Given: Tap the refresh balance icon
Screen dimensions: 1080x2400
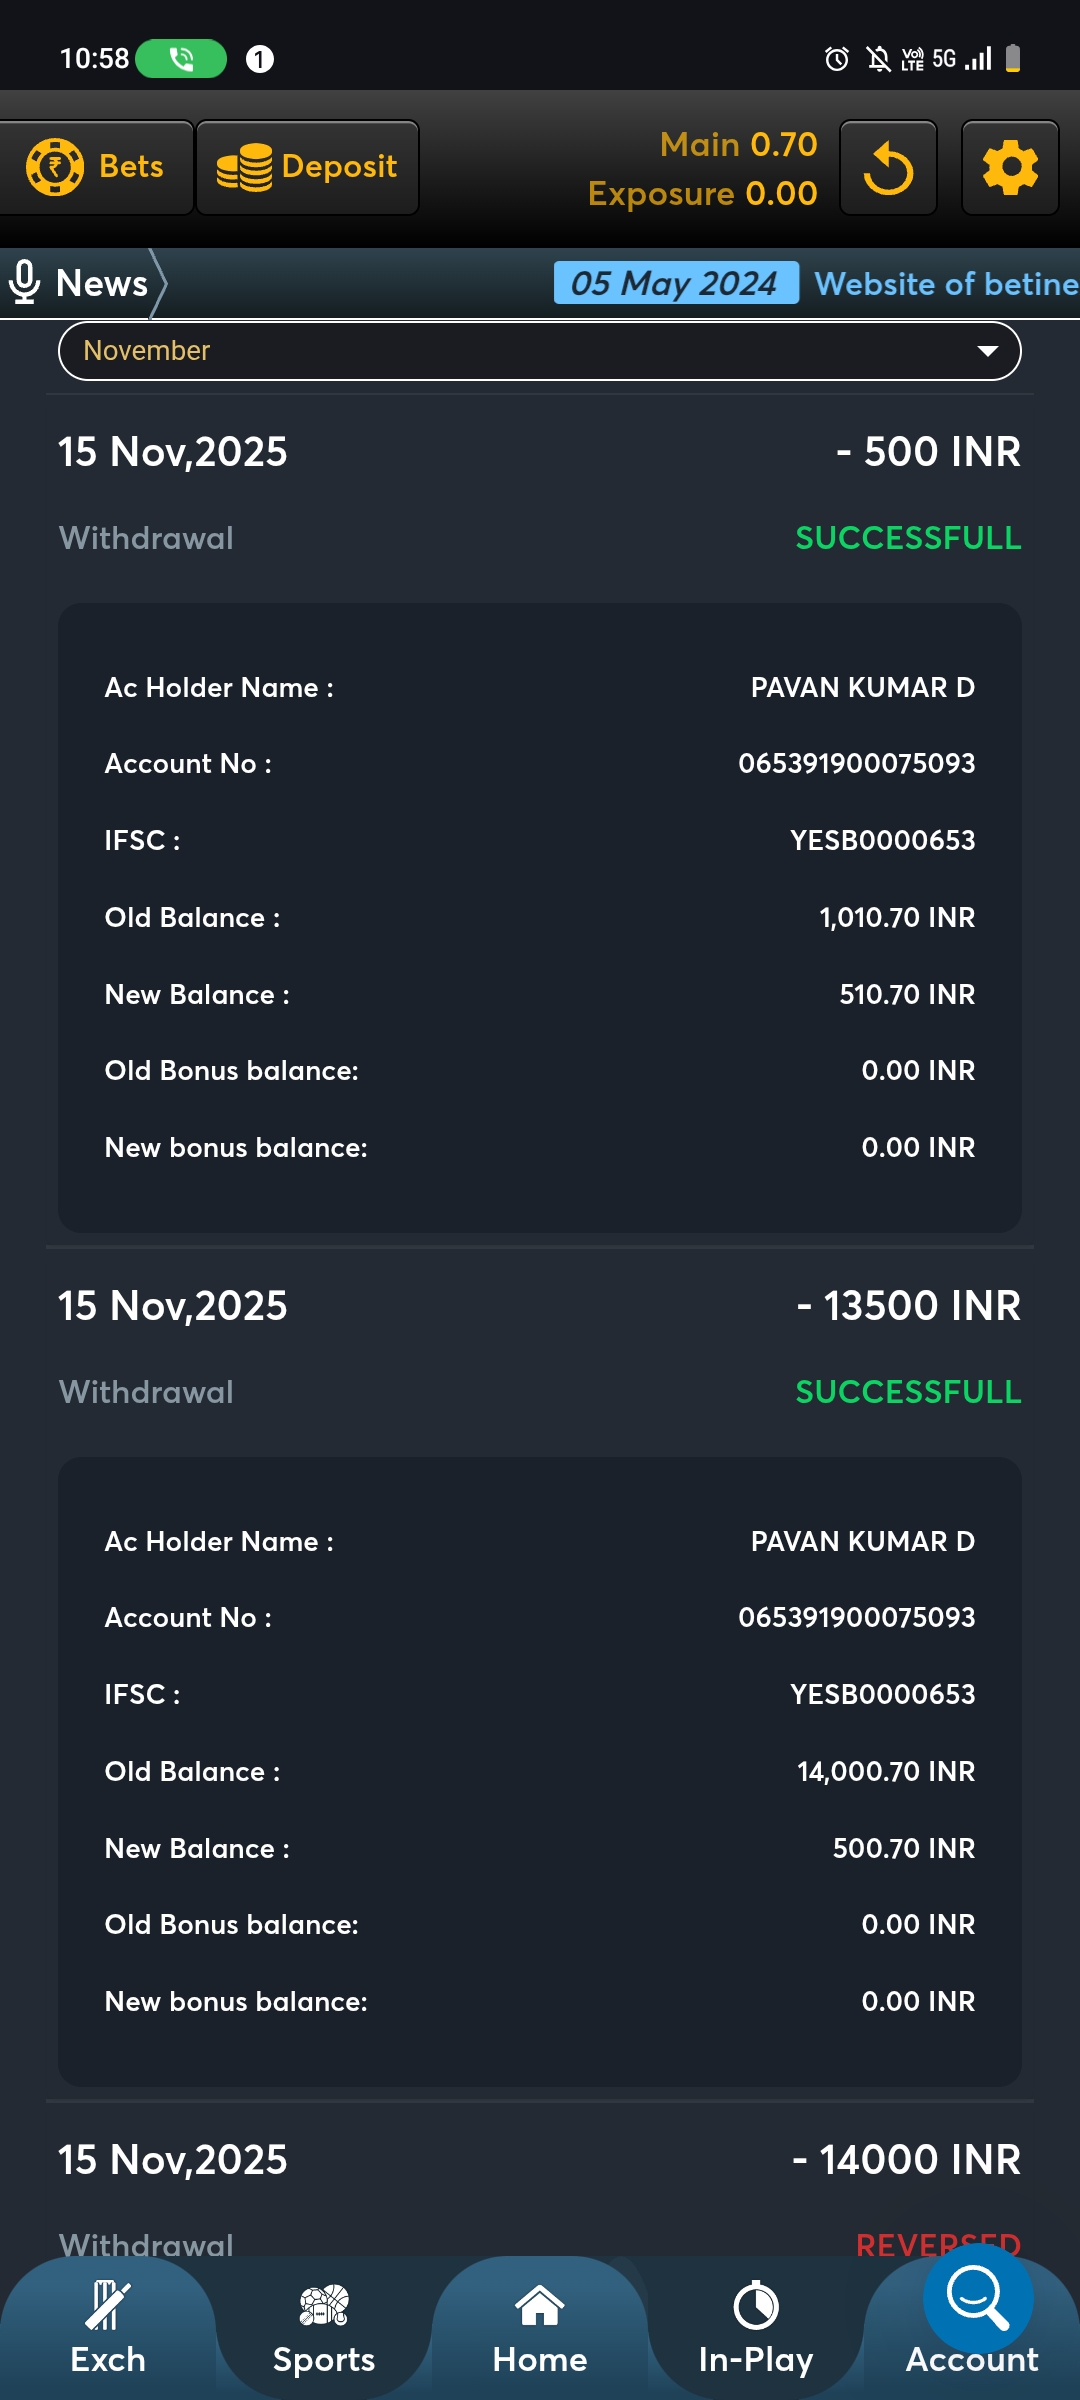Looking at the screenshot, I should point(888,168).
